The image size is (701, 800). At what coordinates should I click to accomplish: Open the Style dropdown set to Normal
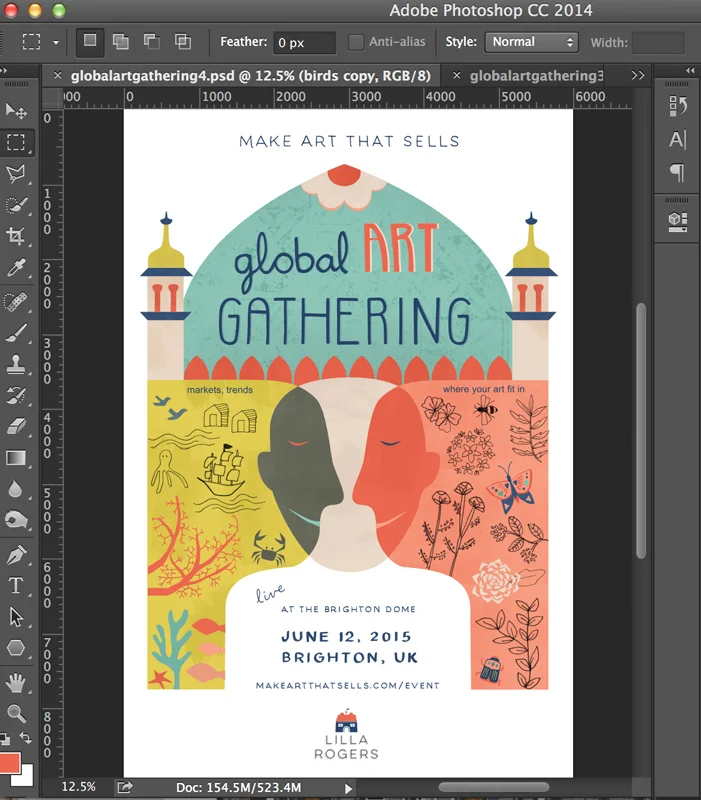532,42
